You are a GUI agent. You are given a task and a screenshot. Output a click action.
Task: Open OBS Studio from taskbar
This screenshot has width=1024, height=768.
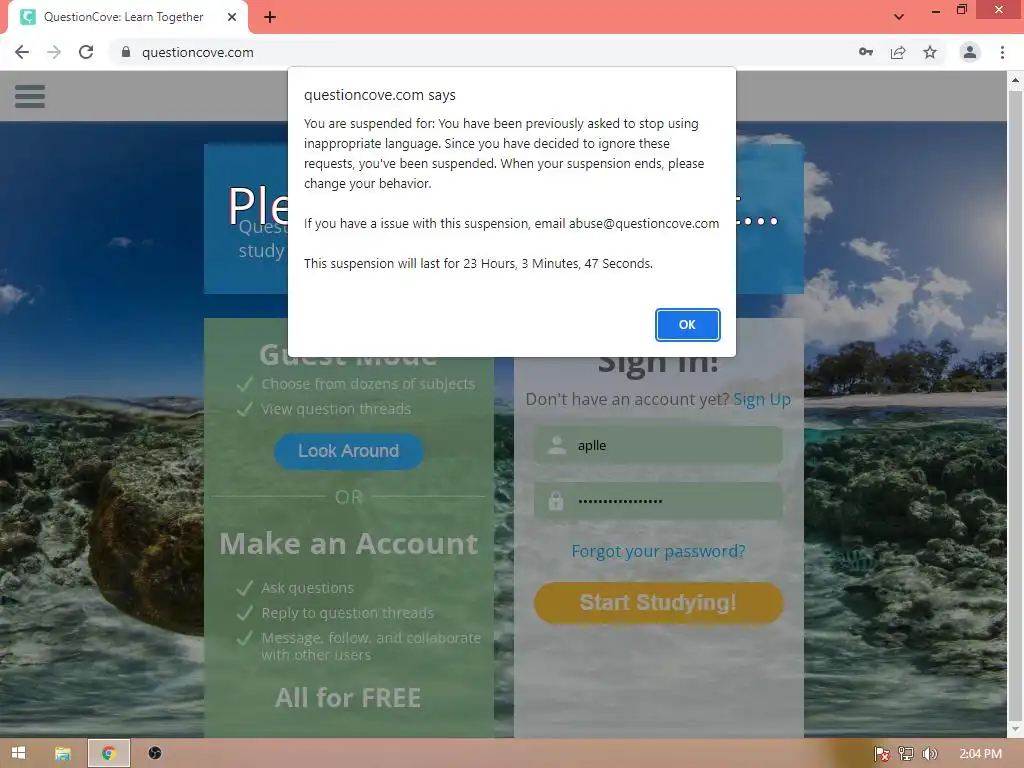pyautogui.click(x=155, y=753)
